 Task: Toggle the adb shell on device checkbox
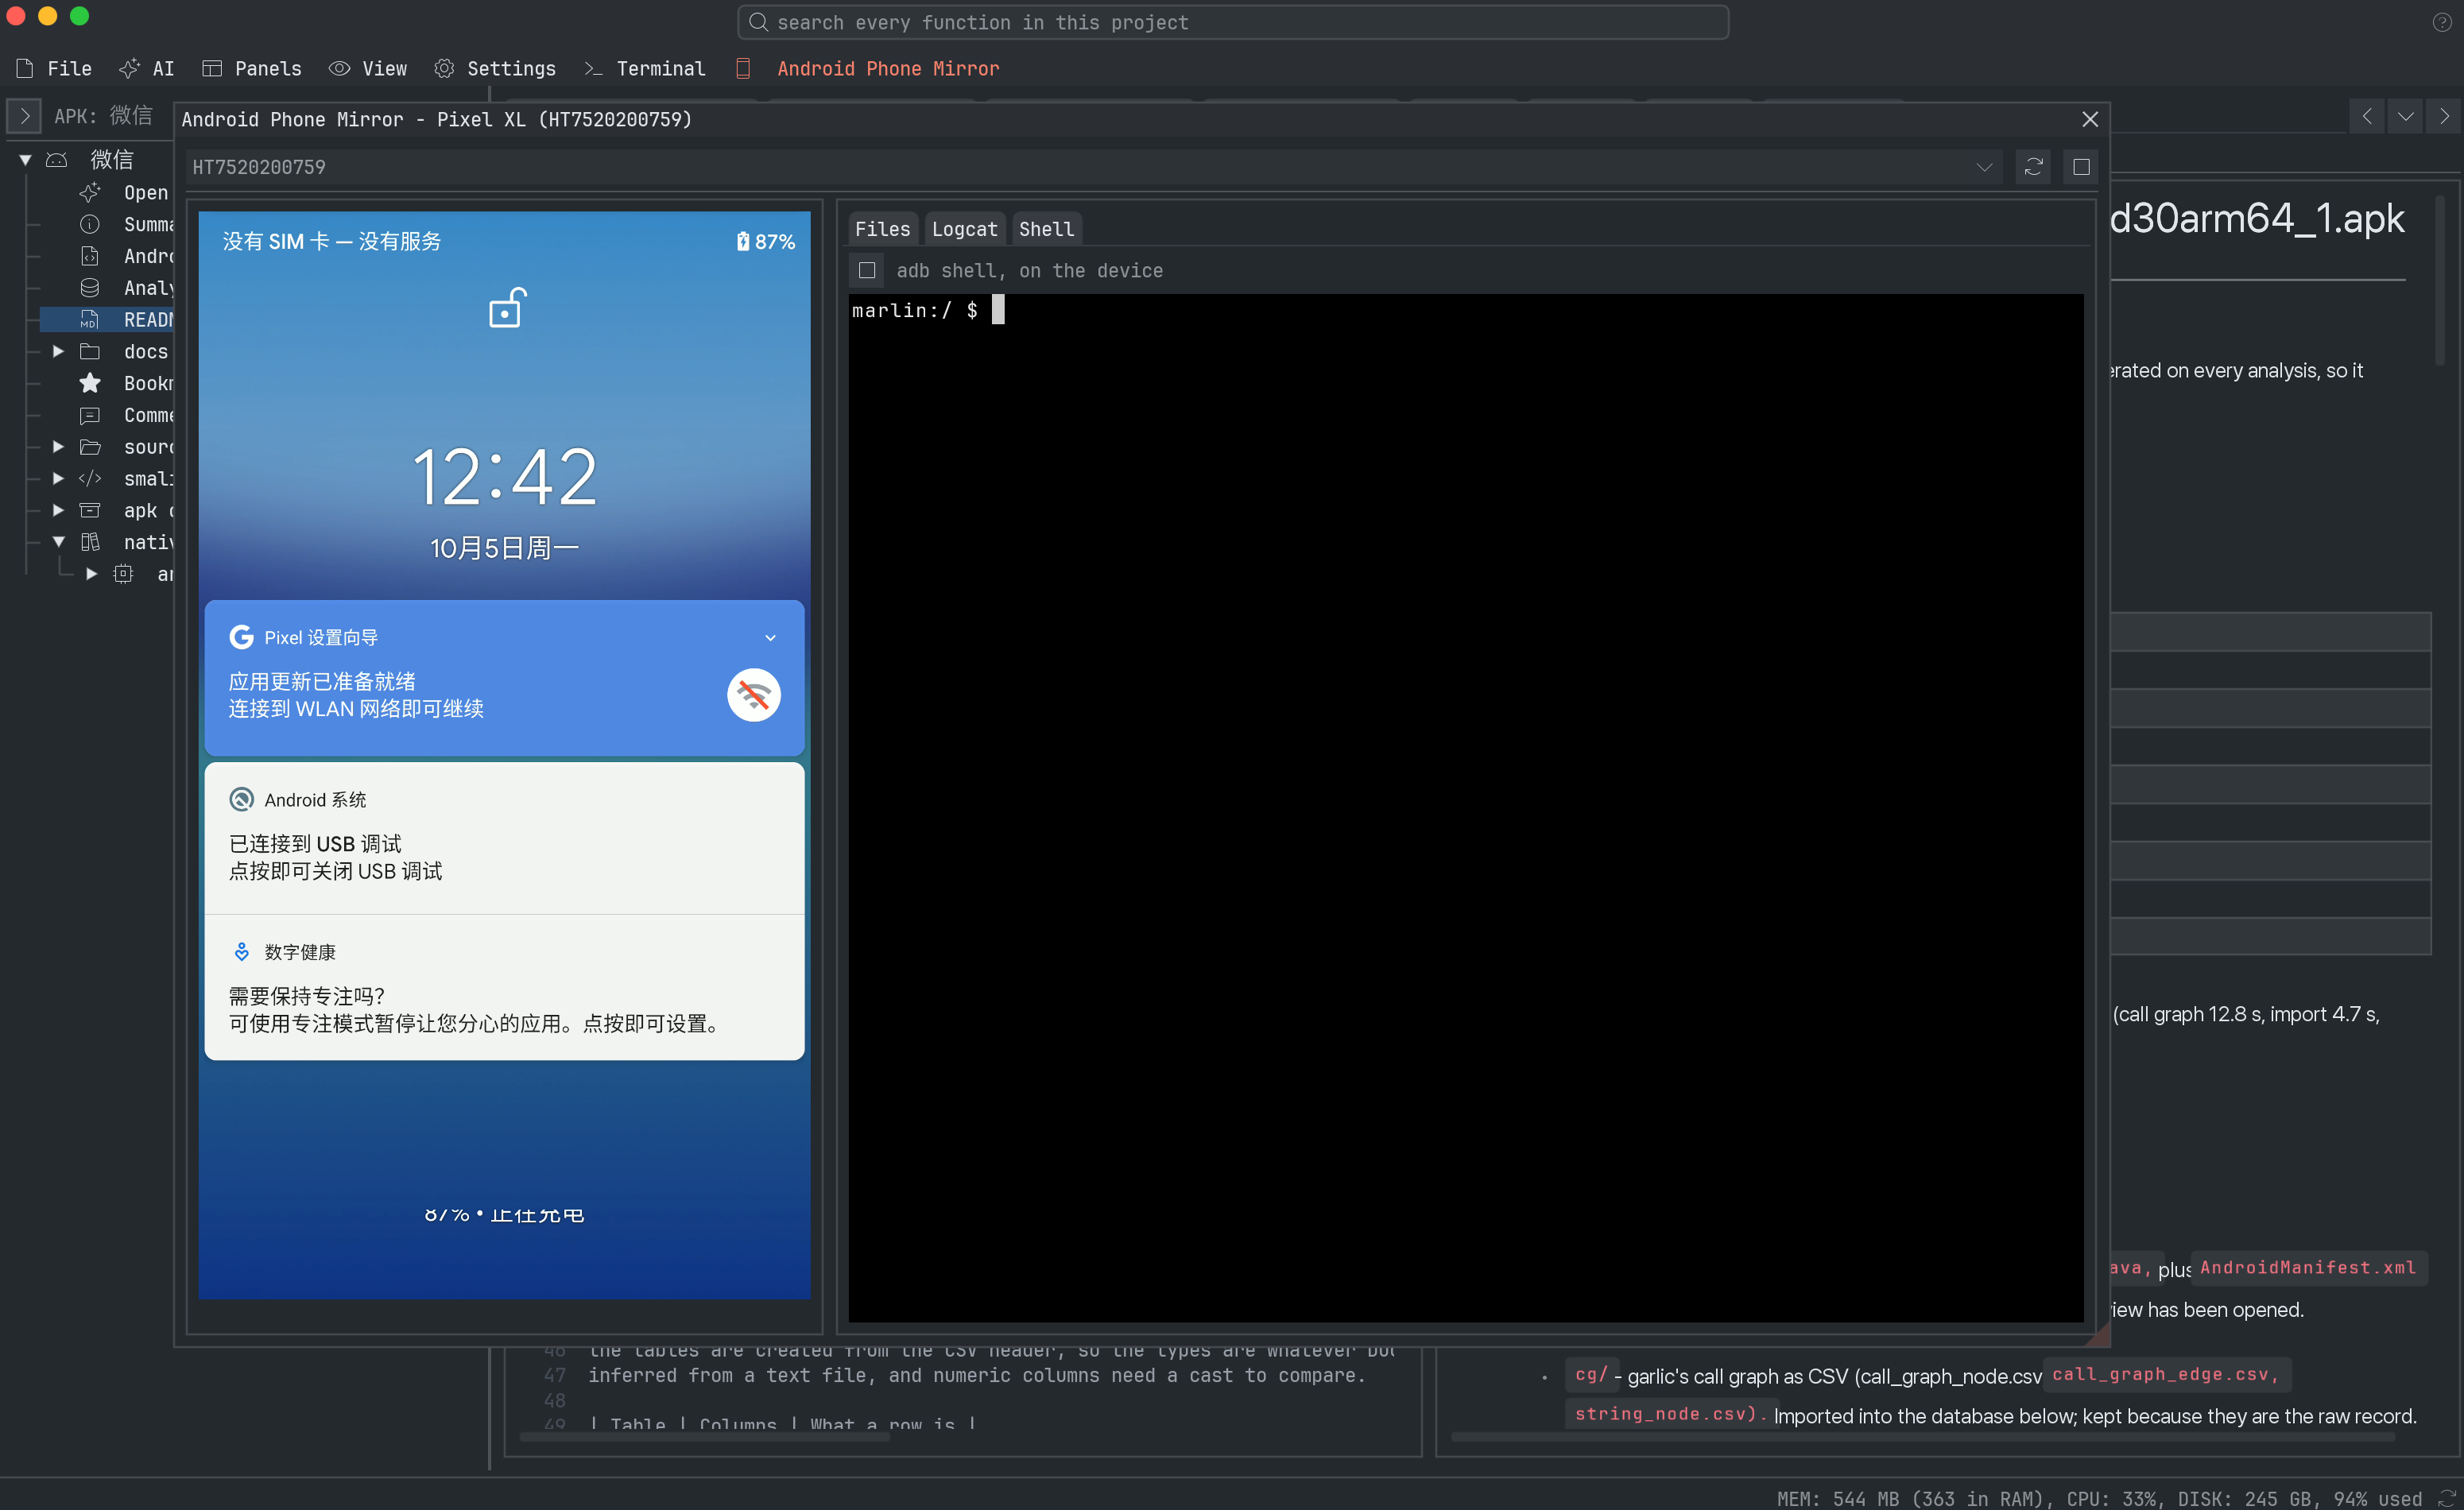(867, 270)
